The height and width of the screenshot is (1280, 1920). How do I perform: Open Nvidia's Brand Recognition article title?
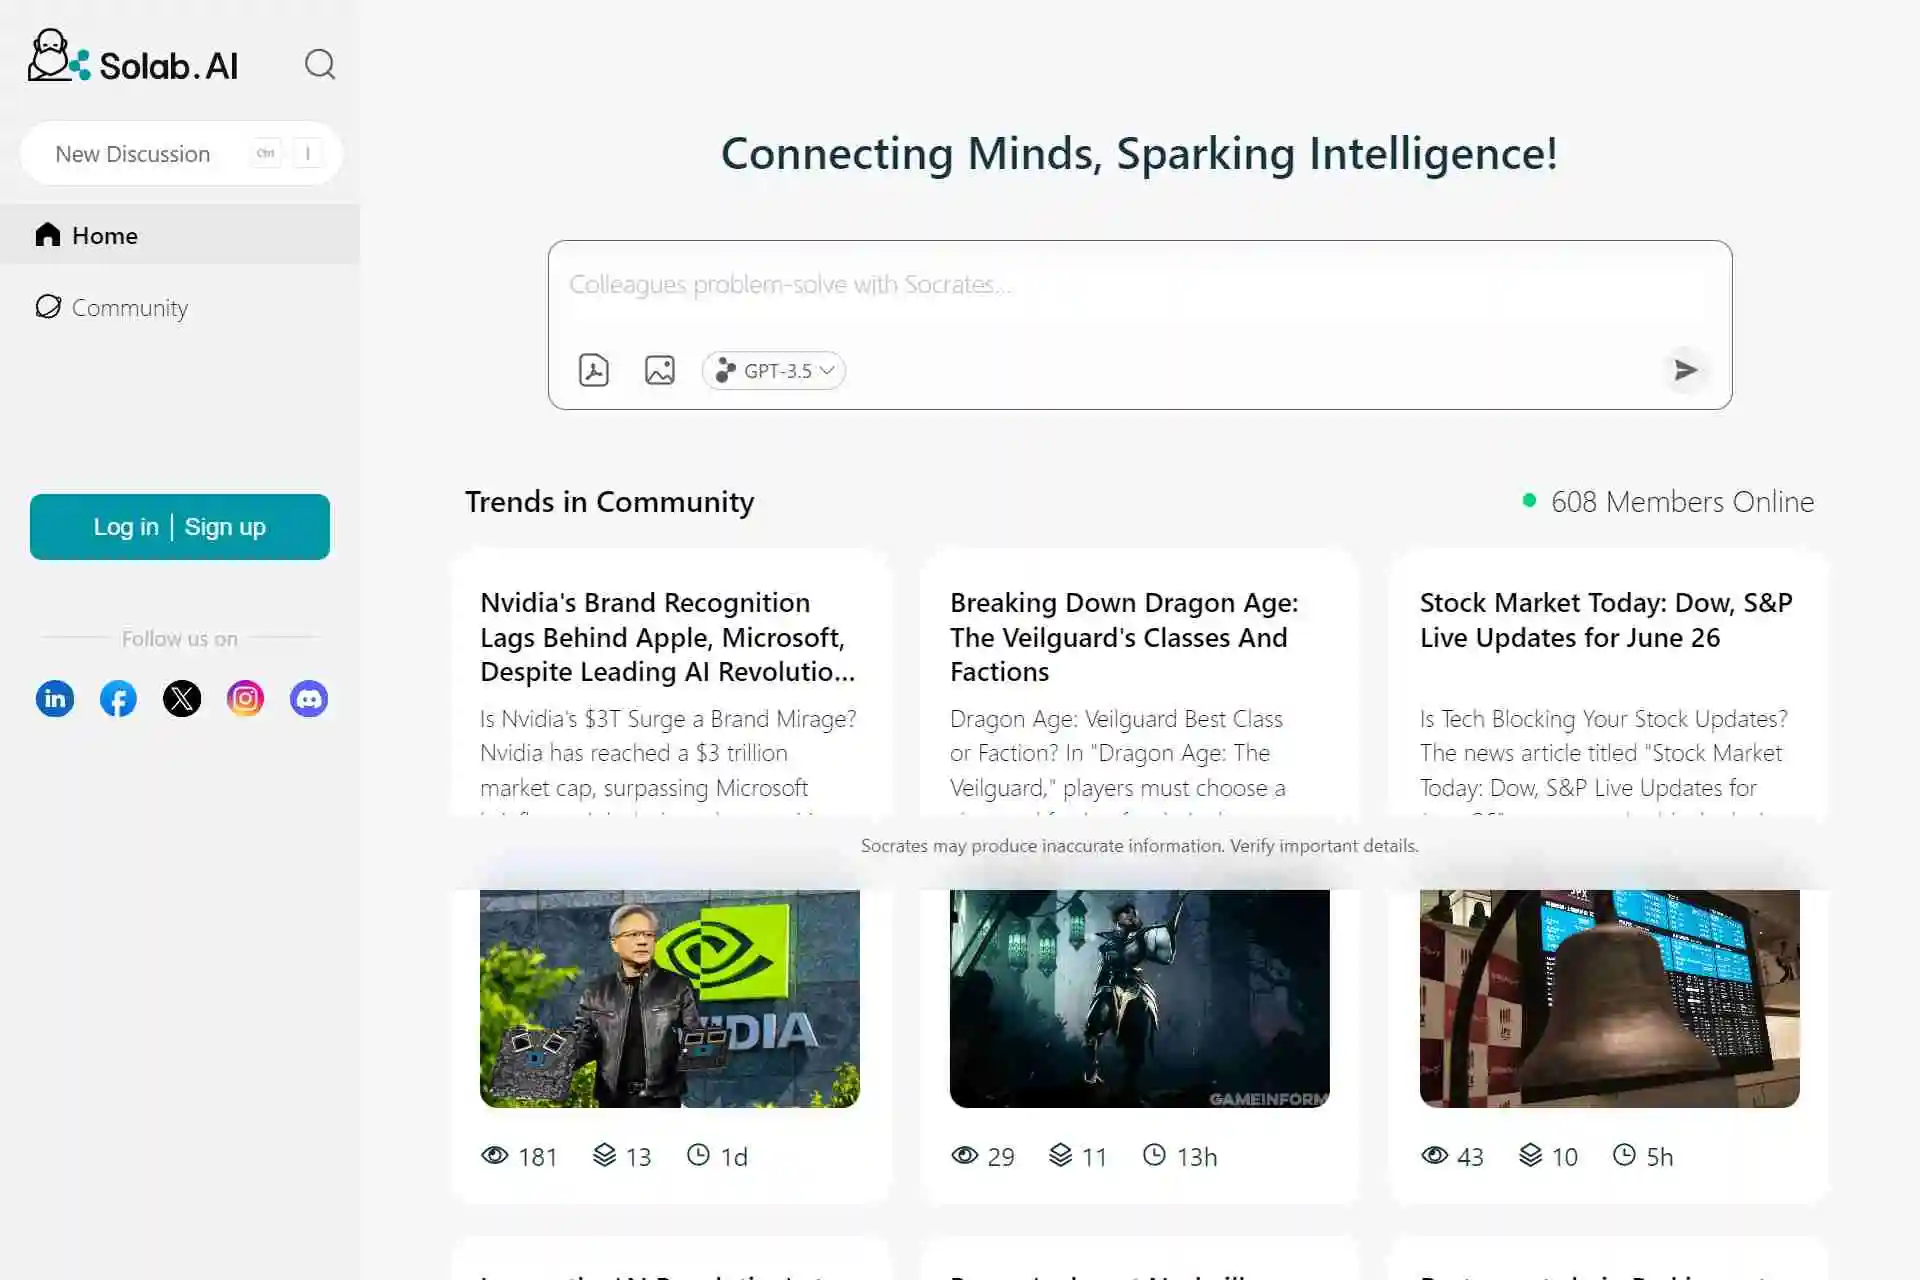668,637
